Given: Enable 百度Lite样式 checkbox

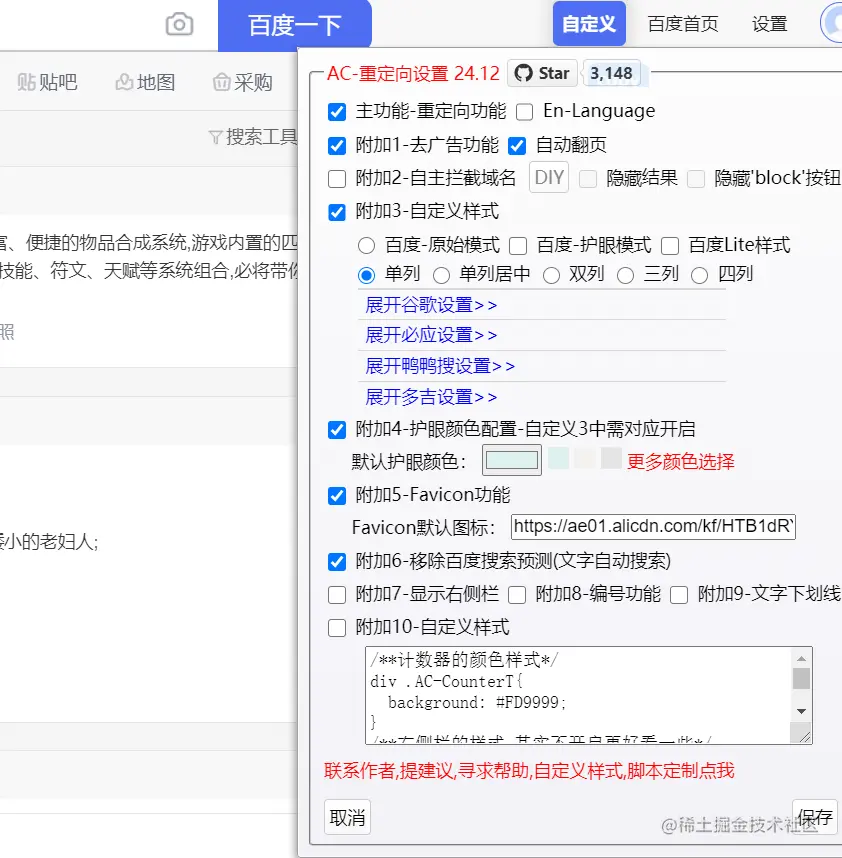Looking at the screenshot, I should (670, 246).
